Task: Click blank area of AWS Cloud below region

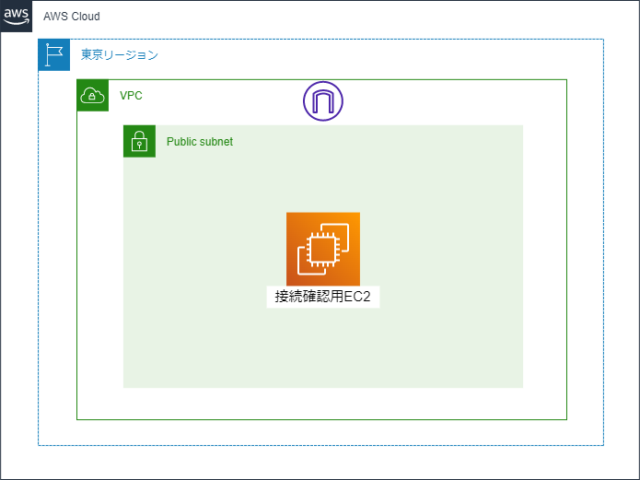Action: pos(322,462)
